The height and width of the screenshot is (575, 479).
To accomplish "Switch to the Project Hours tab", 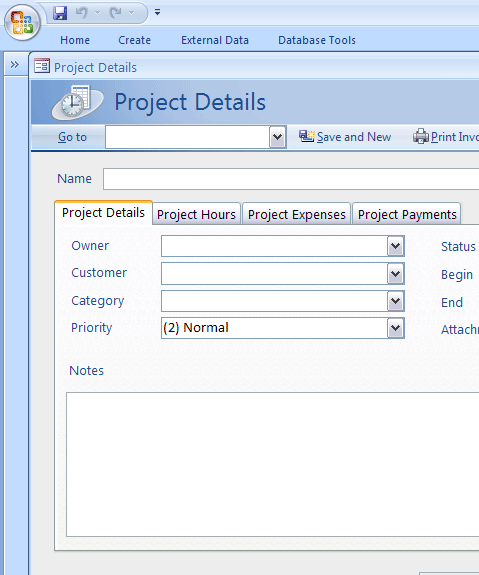I will [x=196, y=214].
